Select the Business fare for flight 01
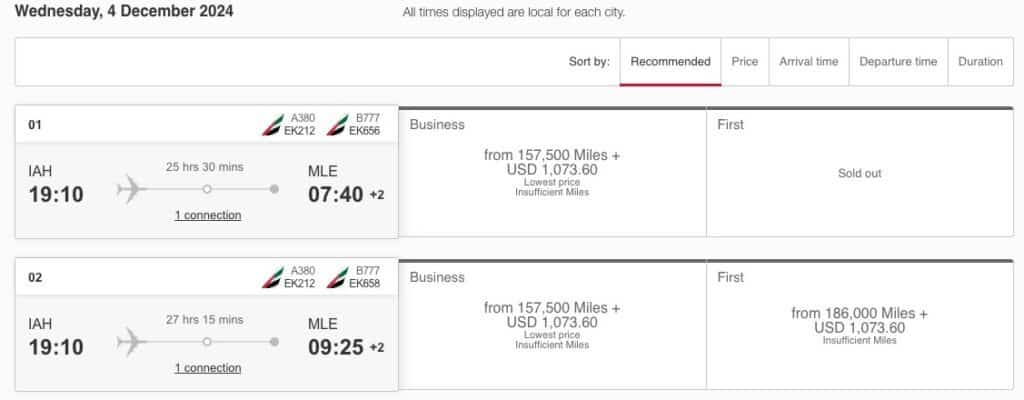Screen dimensions: 1024x400 [552, 172]
